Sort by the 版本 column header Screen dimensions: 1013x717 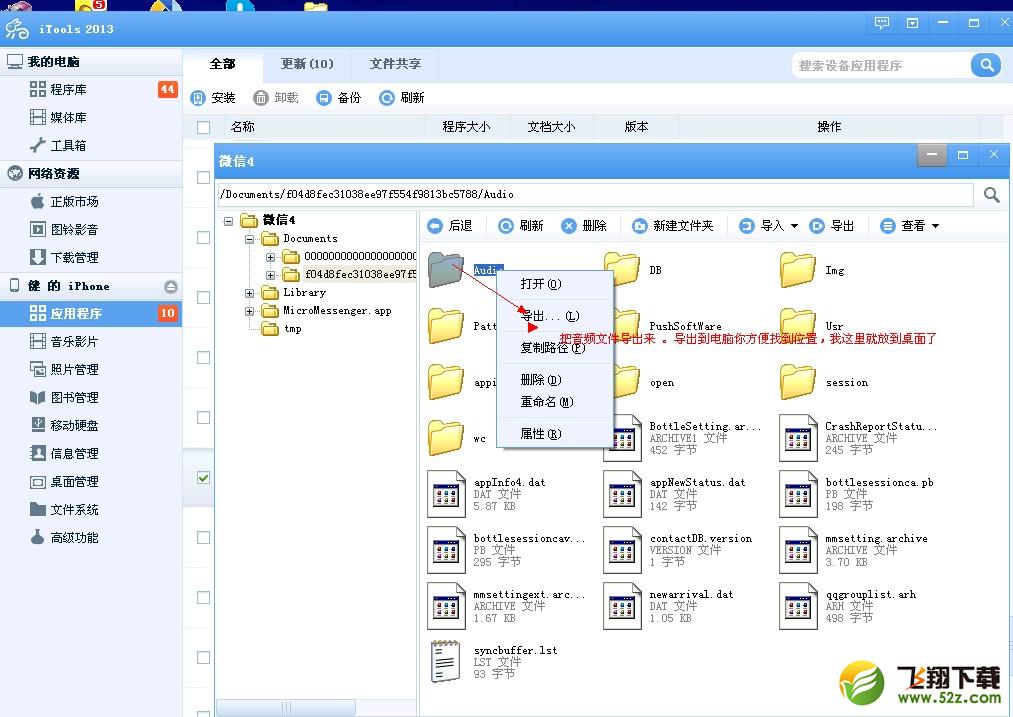click(x=636, y=127)
